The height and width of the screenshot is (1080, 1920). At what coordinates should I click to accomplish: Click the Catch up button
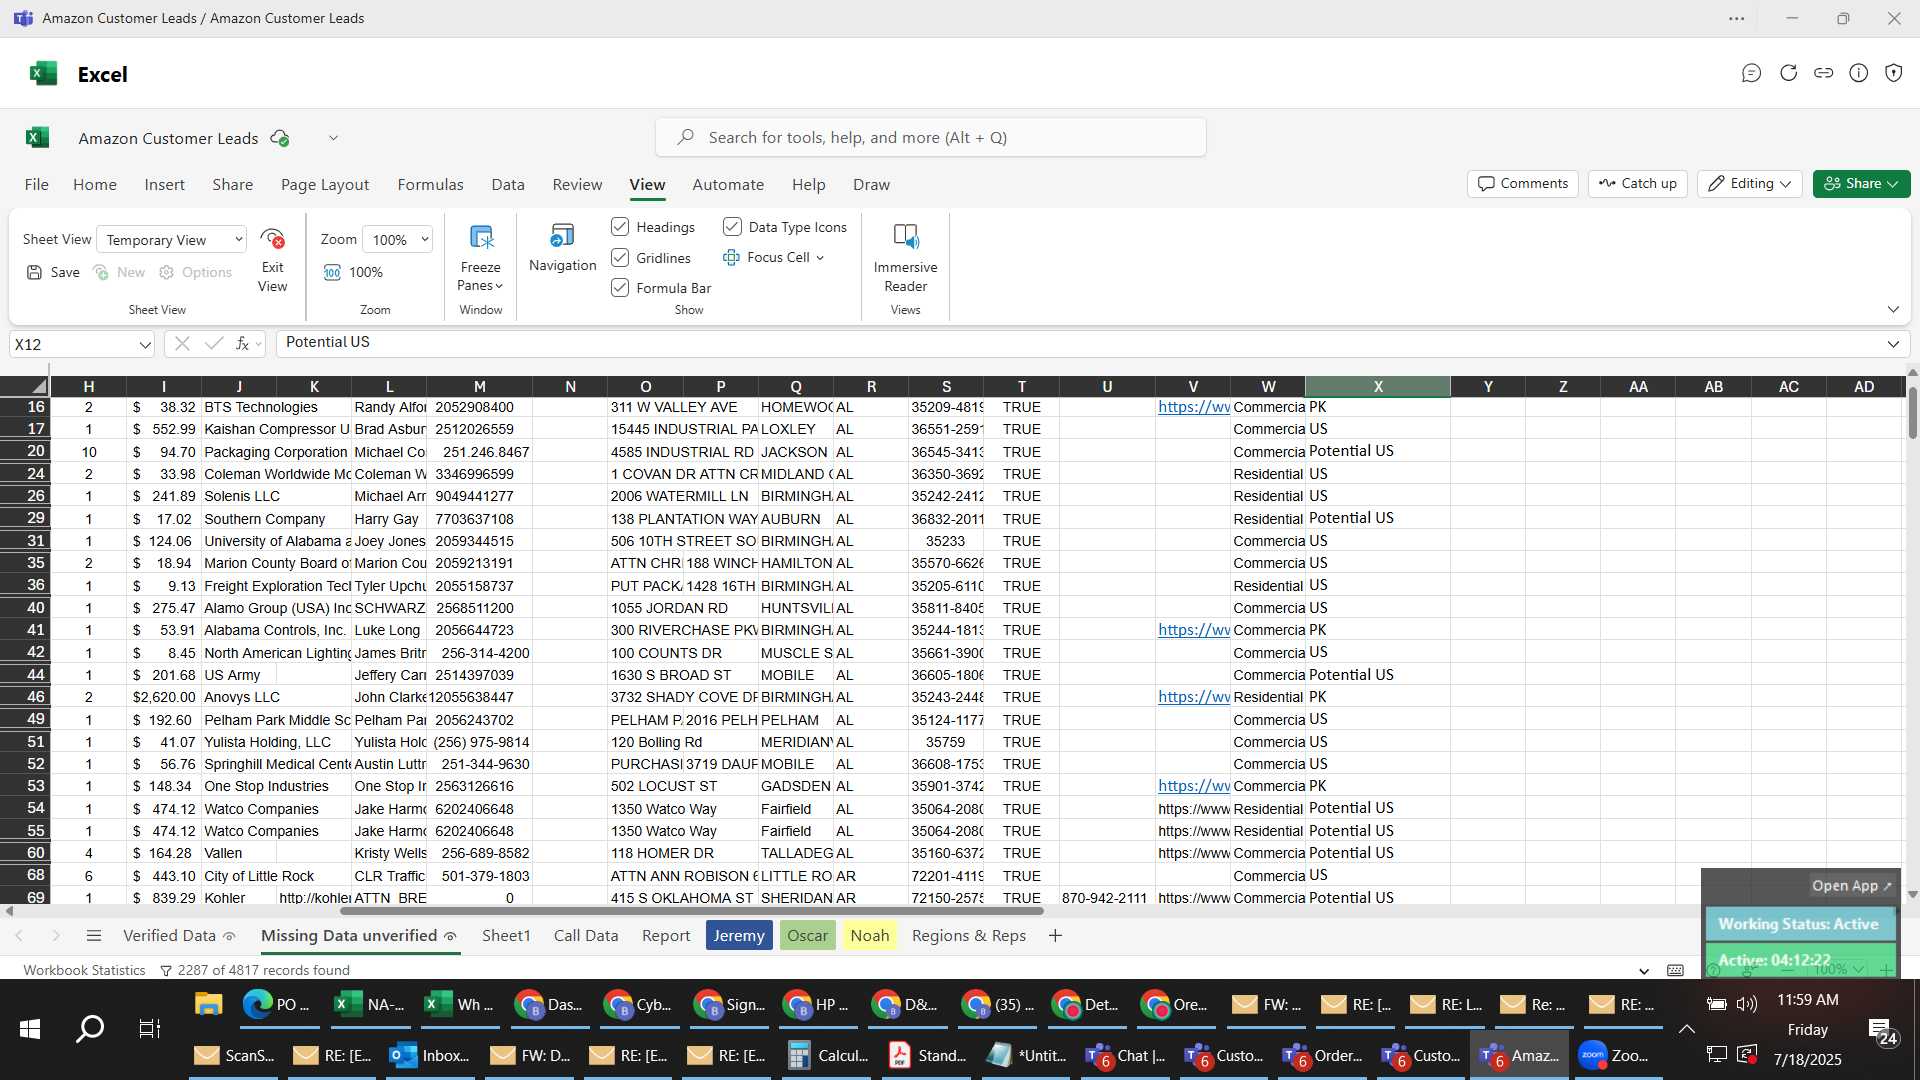tap(1638, 184)
